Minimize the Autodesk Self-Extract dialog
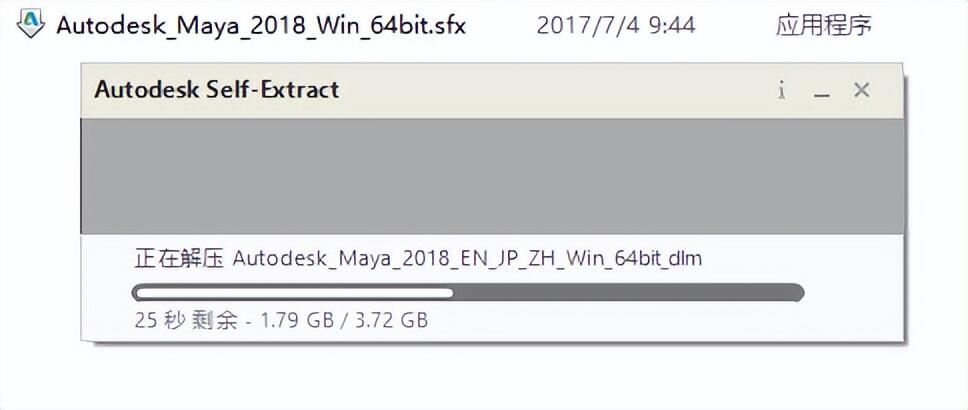The width and height of the screenshot is (968, 410). tap(822, 91)
